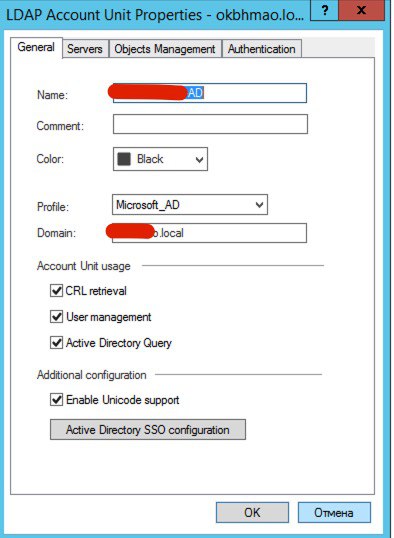Viewport: 394px width, 538px height.
Task: Click inside the Name input field
Action: [x=210, y=93]
